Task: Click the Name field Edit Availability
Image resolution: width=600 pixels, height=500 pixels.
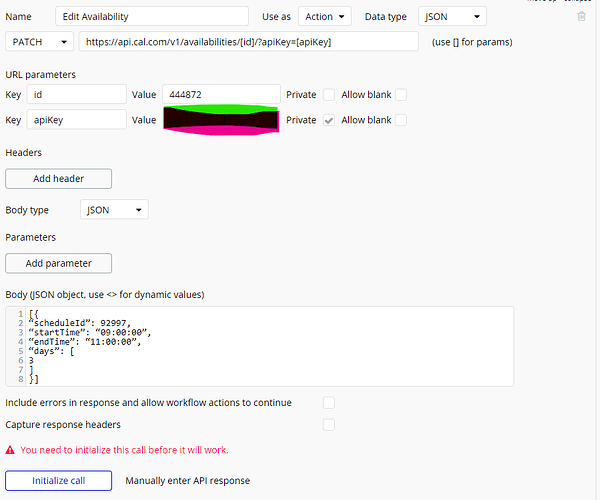Action: pos(152,16)
